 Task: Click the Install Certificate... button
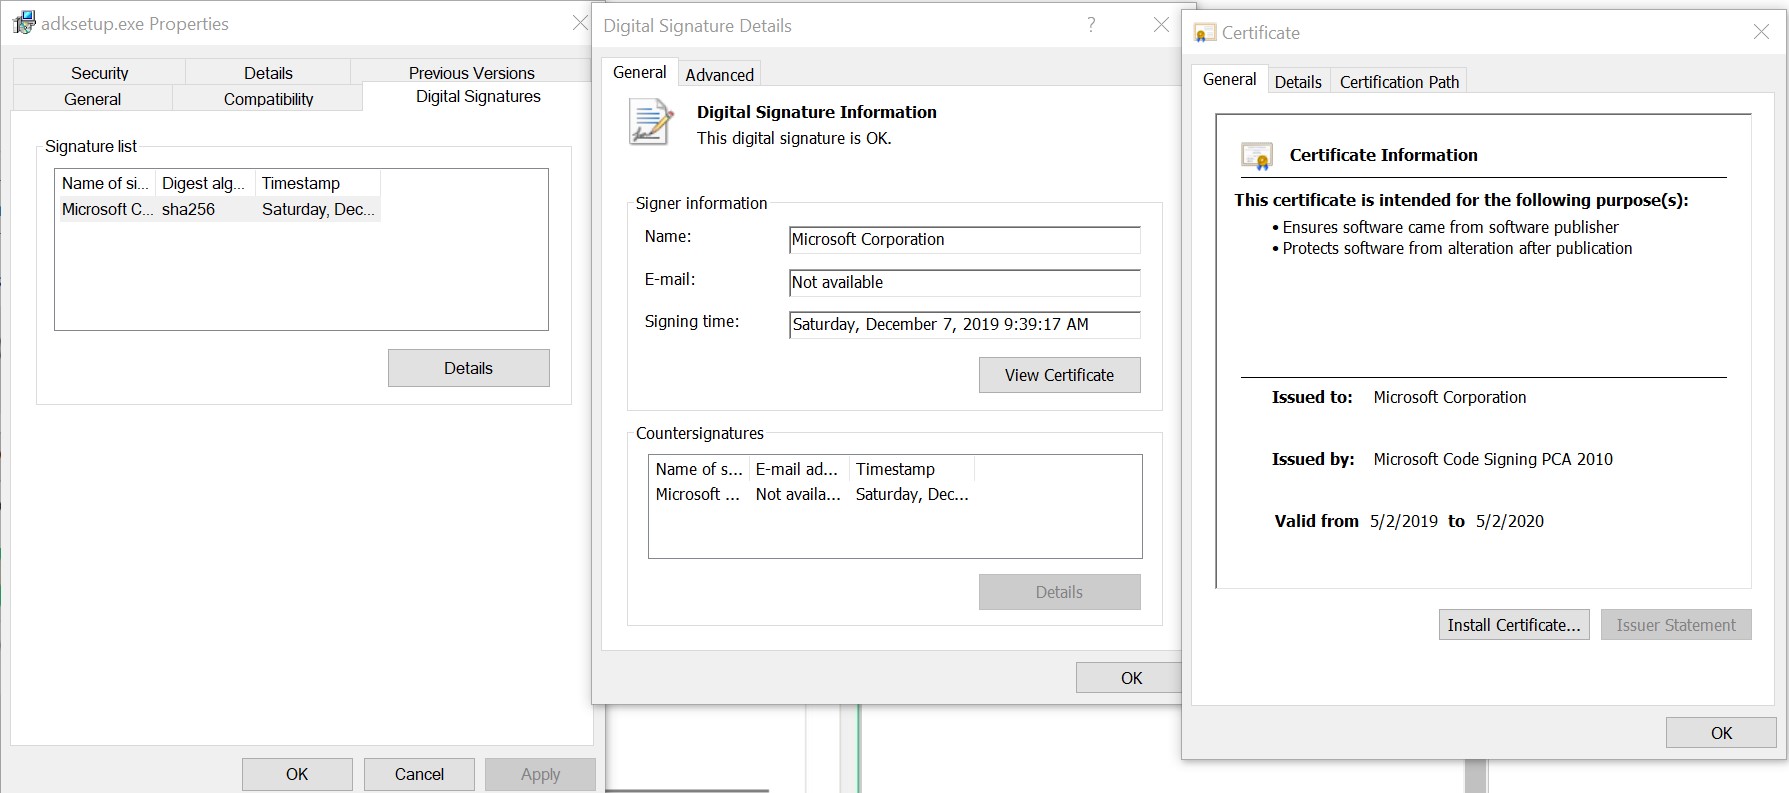pyautogui.click(x=1514, y=625)
